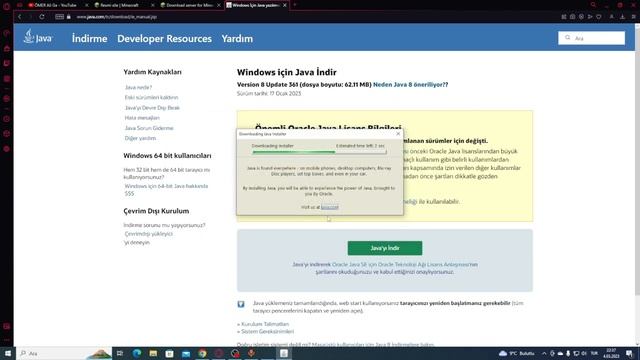The width and height of the screenshot is (640, 360).
Task: Open the taskbar clock and date
Action: (x=611, y=353)
